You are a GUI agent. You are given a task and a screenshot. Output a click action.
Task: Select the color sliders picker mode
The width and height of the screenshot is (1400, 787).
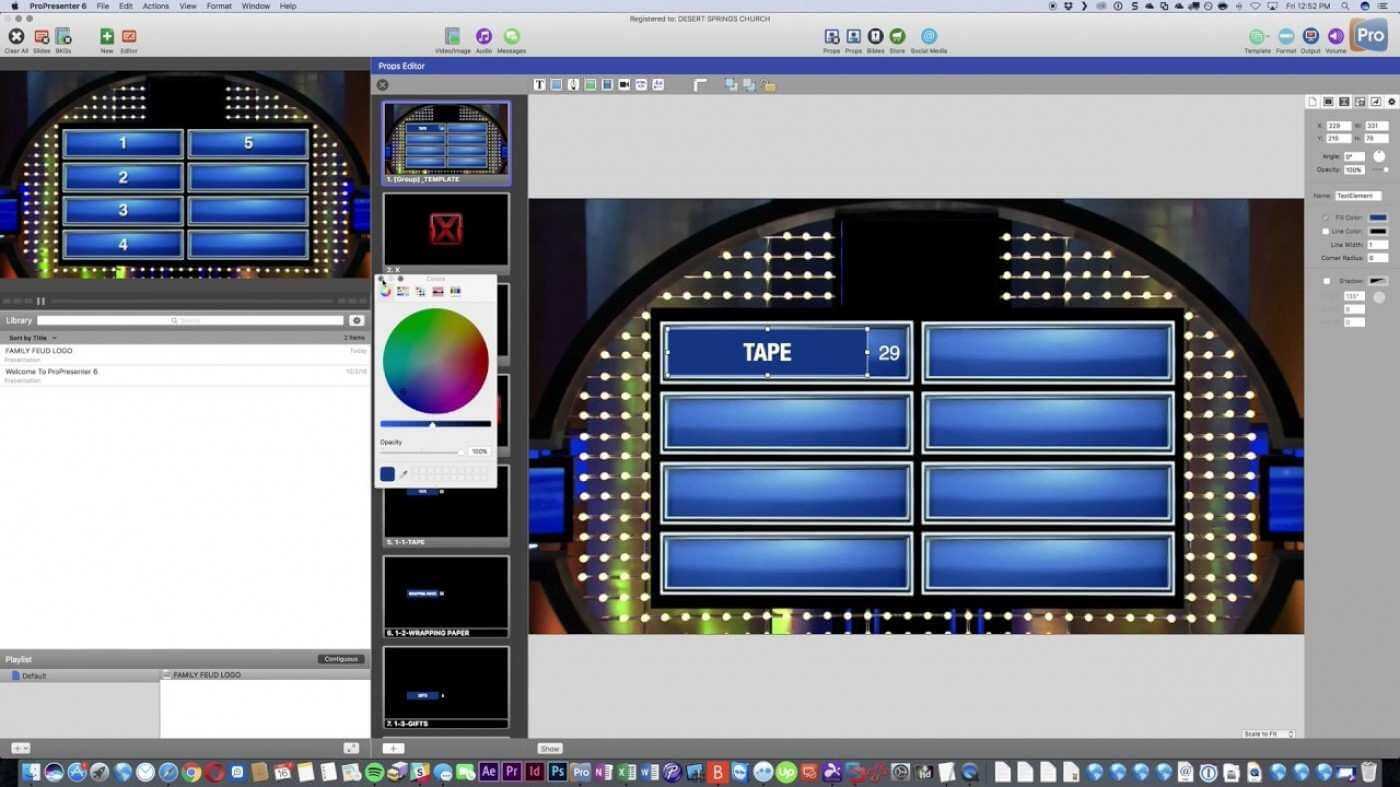(402, 291)
